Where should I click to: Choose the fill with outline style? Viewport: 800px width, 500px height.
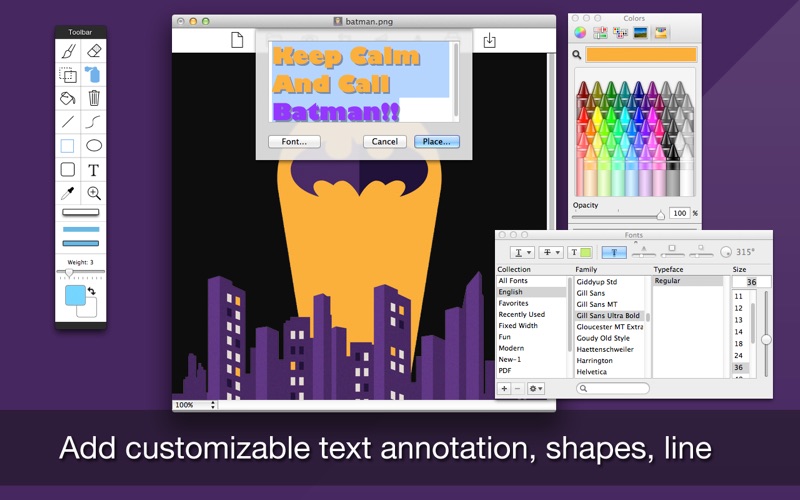(x=81, y=243)
